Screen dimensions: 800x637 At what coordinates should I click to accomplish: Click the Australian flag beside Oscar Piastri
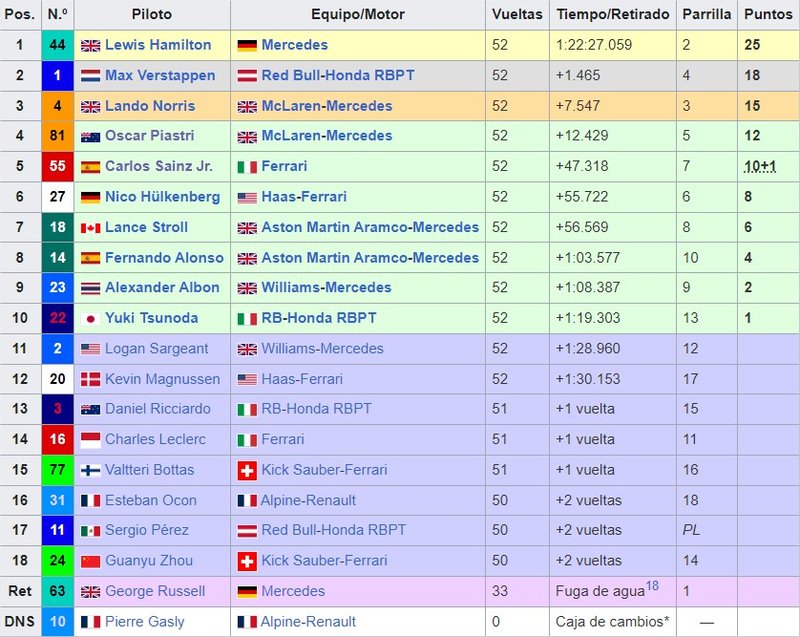[x=90, y=137]
